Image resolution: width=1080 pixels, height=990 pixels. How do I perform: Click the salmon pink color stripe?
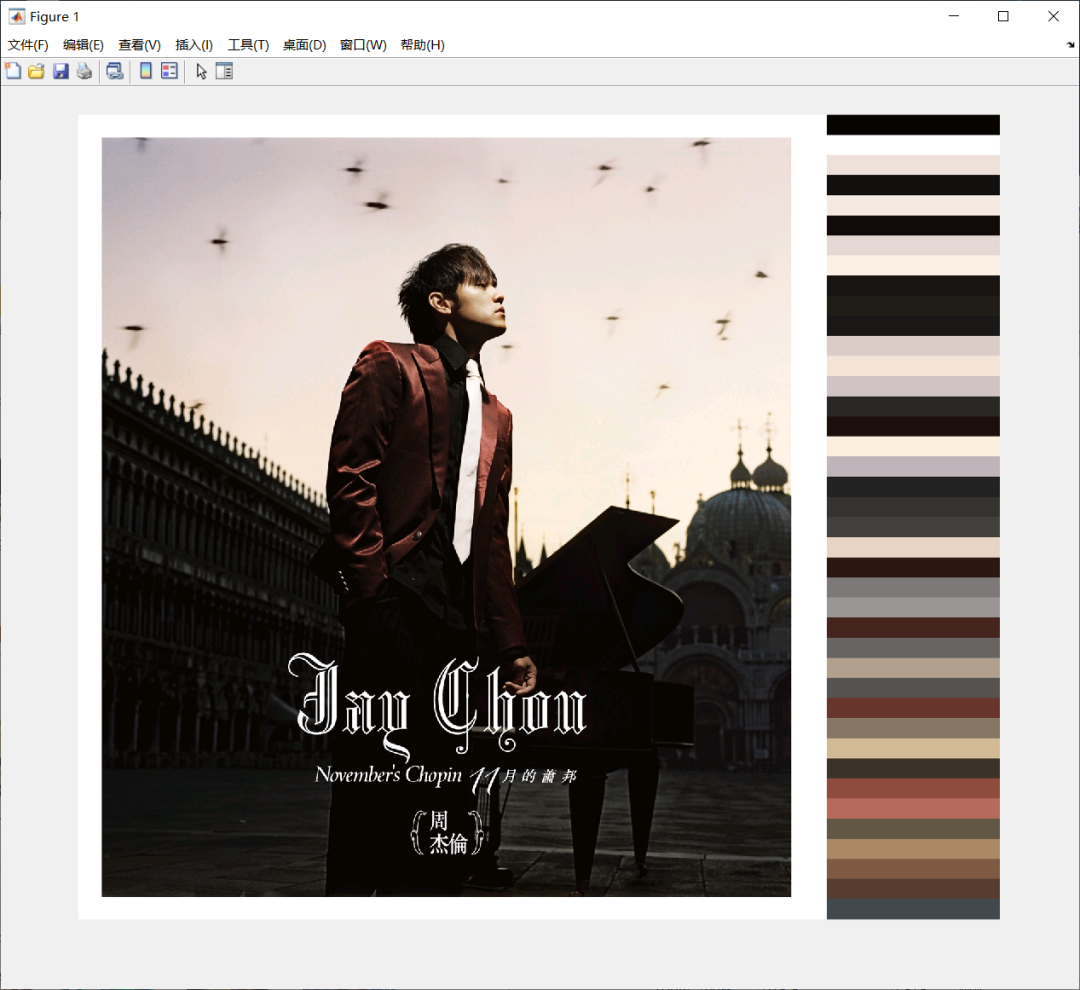(913, 808)
